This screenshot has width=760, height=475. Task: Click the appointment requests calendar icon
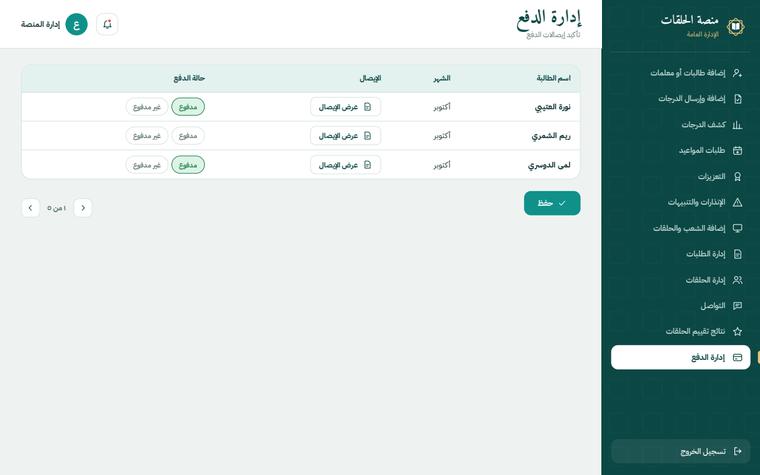click(737, 151)
